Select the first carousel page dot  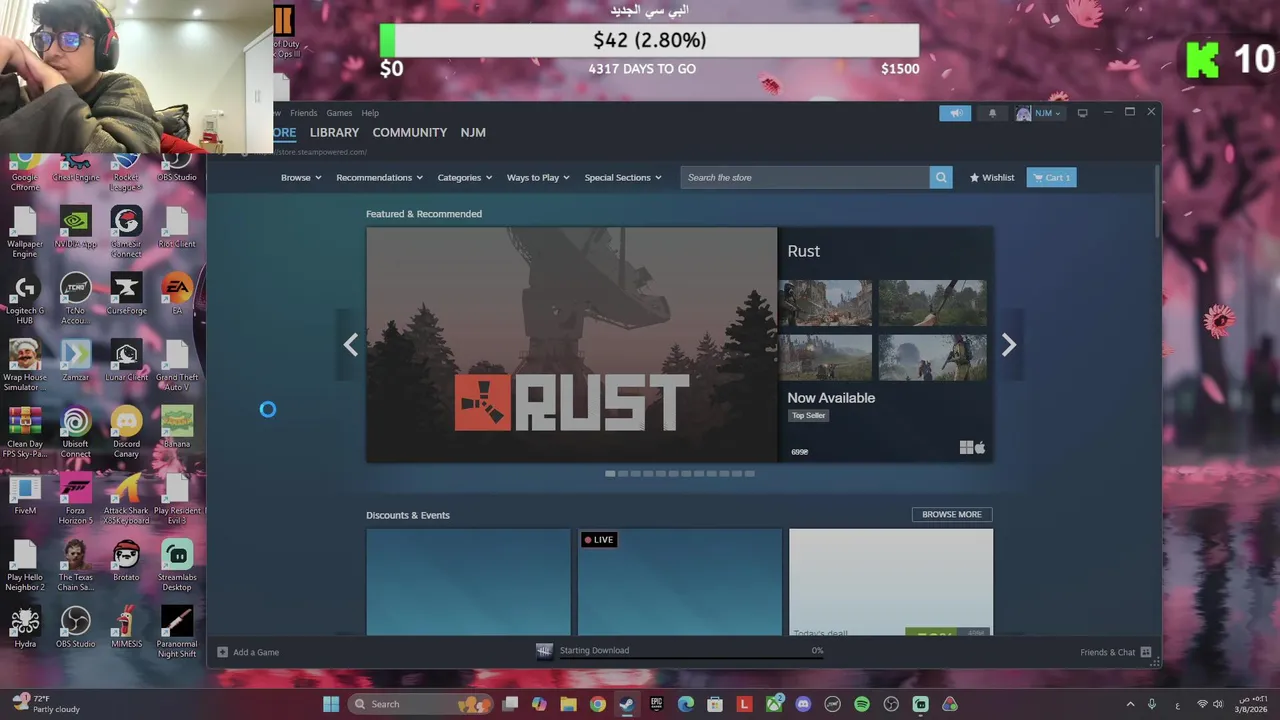coord(610,473)
